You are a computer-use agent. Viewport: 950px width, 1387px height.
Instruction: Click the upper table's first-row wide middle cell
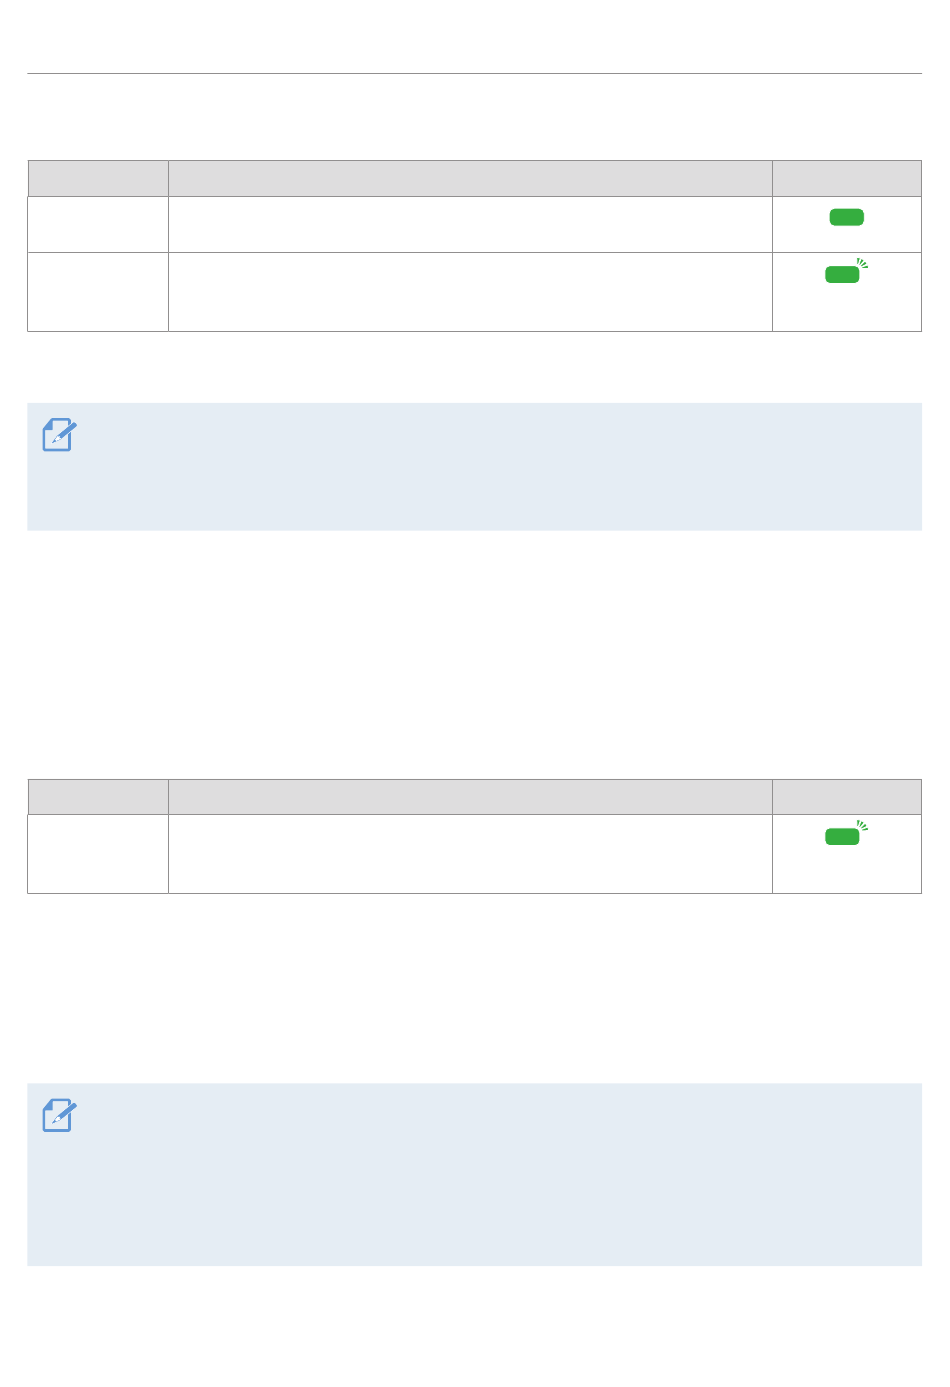[x=470, y=224]
